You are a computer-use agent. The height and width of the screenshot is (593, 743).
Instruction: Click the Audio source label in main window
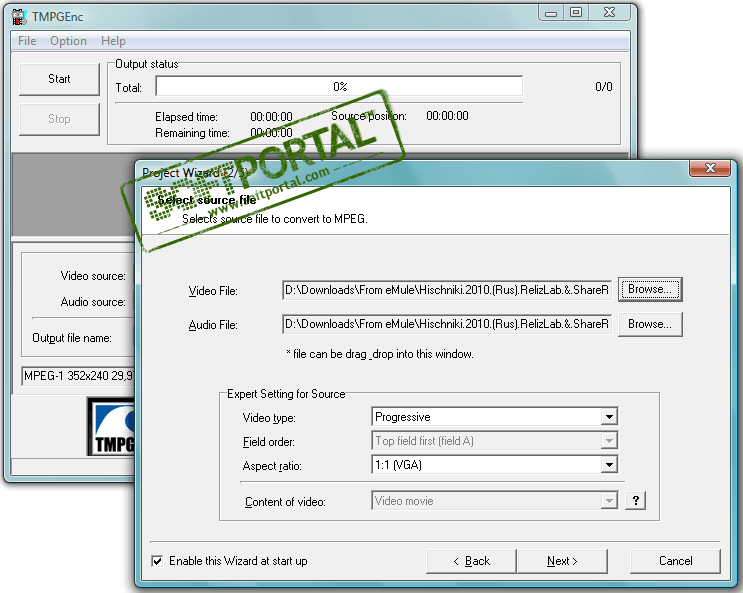pos(93,302)
